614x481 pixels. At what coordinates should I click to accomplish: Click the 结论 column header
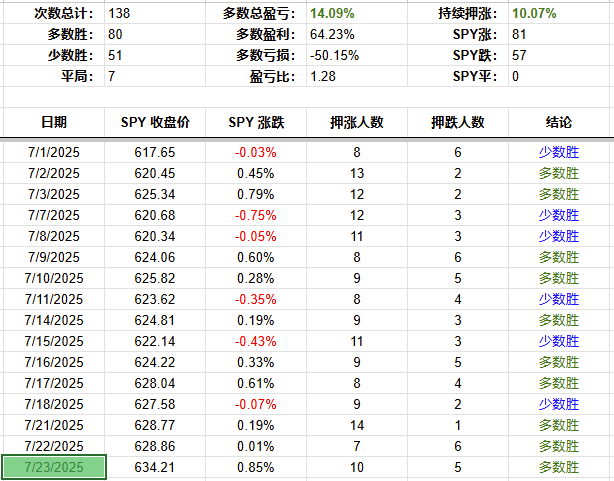559,122
